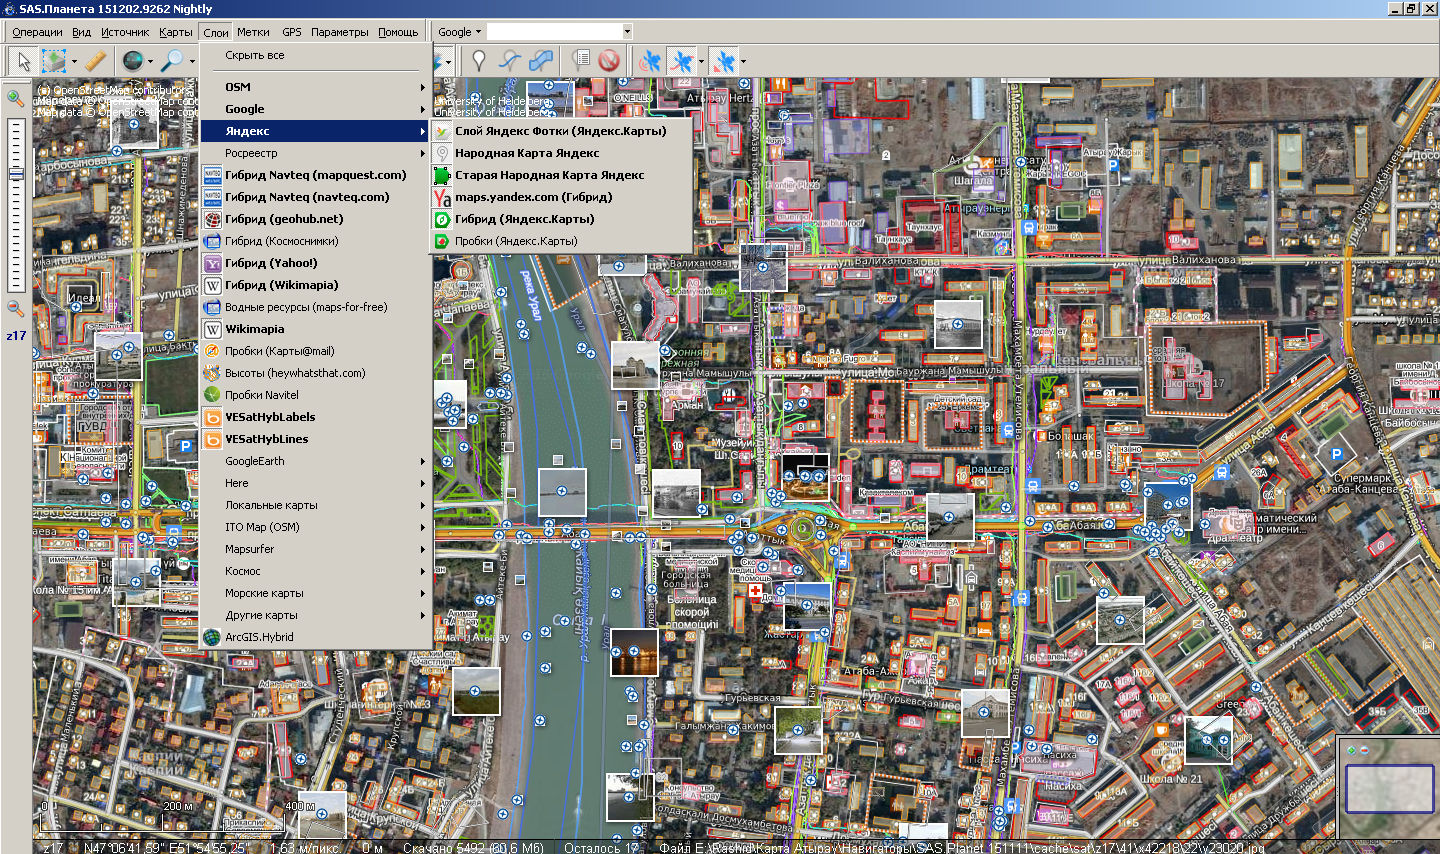This screenshot has height=854, width=1440.
Task: Toggle the Гибрид (Космоснимки) layer
Action: point(315,241)
